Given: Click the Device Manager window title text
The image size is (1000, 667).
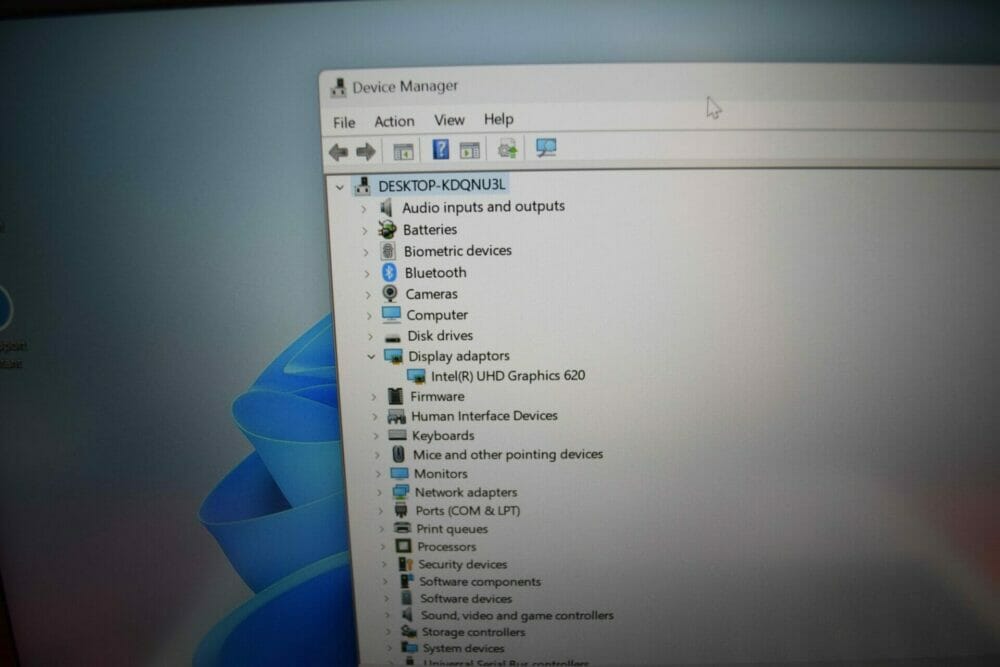Looking at the screenshot, I should click(405, 86).
